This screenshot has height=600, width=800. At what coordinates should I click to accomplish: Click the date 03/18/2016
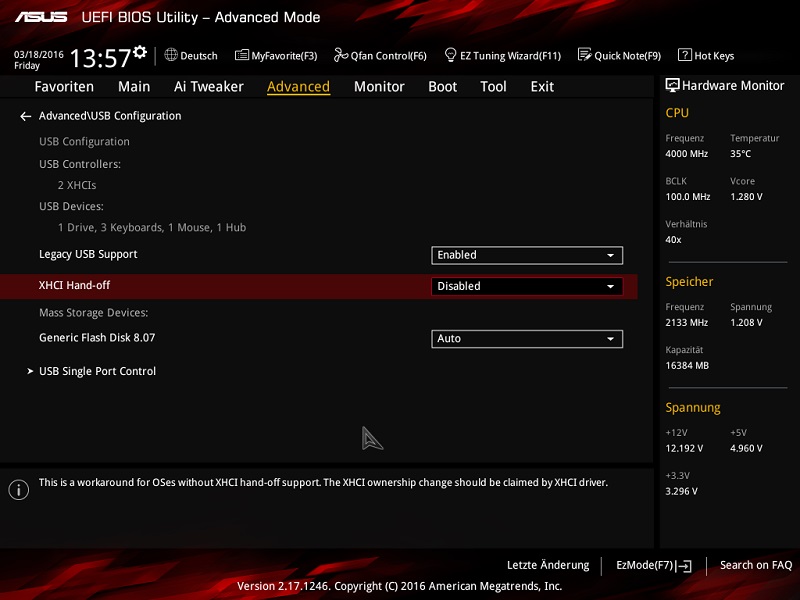(x=39, y=55)
